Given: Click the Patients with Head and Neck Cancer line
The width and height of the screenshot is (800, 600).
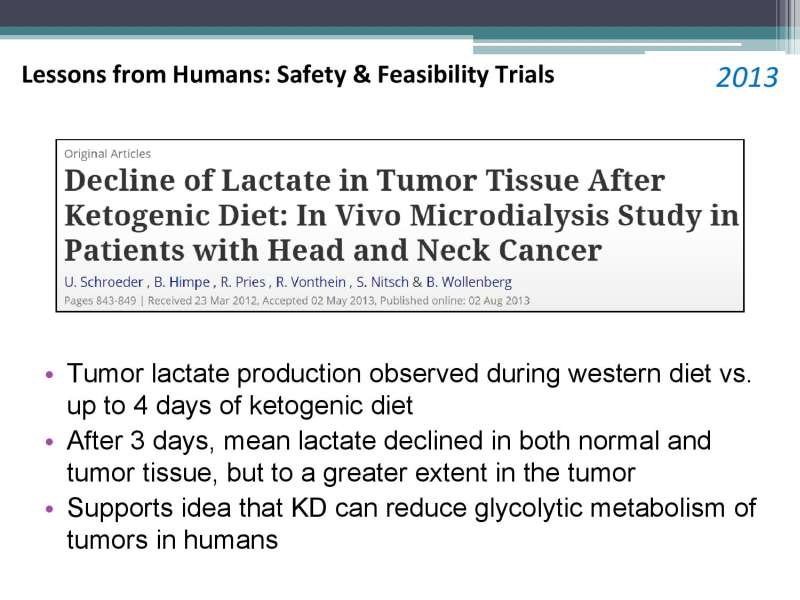Looking at the screenshot, I should pos(333,251).
